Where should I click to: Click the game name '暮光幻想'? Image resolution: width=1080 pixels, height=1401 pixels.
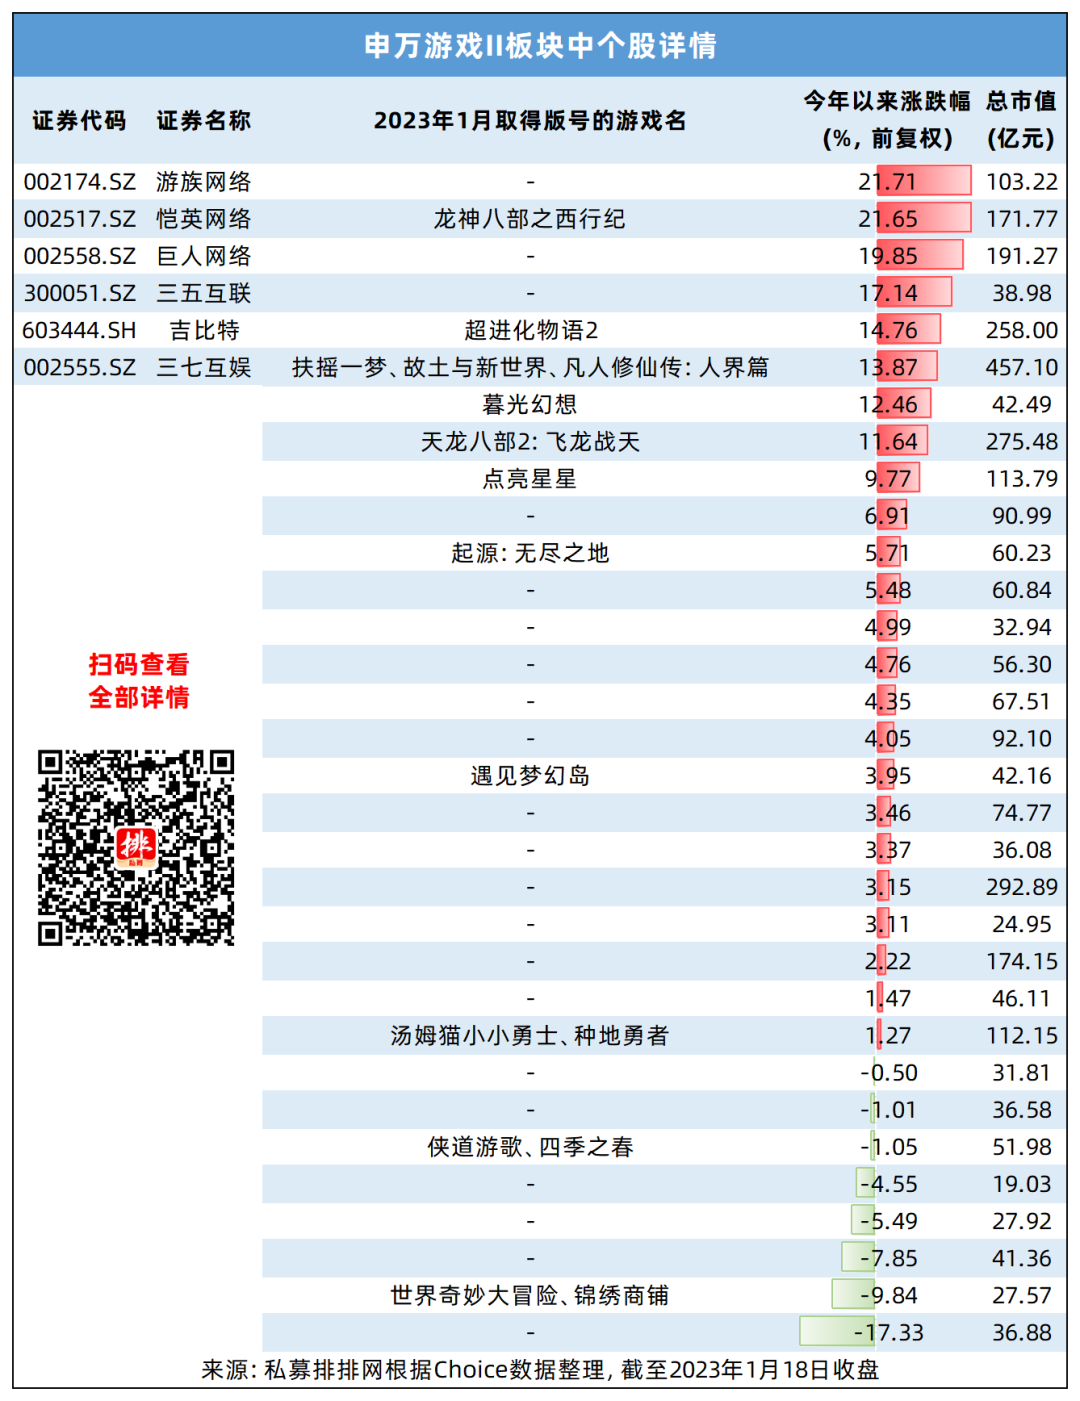click(x=530, y=404)
